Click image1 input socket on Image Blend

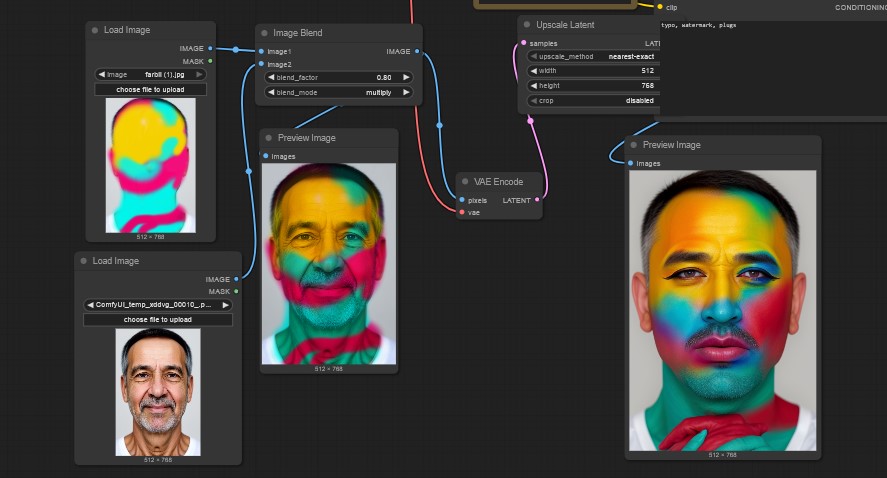coord(261,51)
